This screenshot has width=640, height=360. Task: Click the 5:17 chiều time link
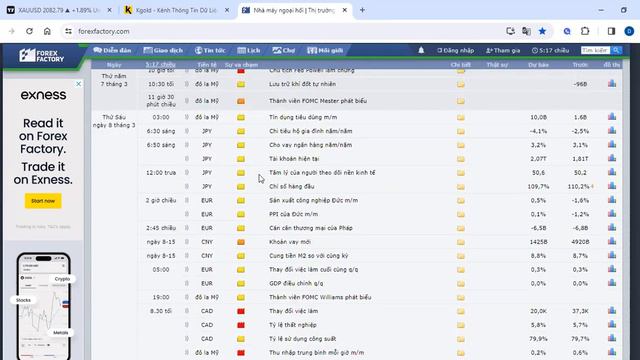click(551, 51)
